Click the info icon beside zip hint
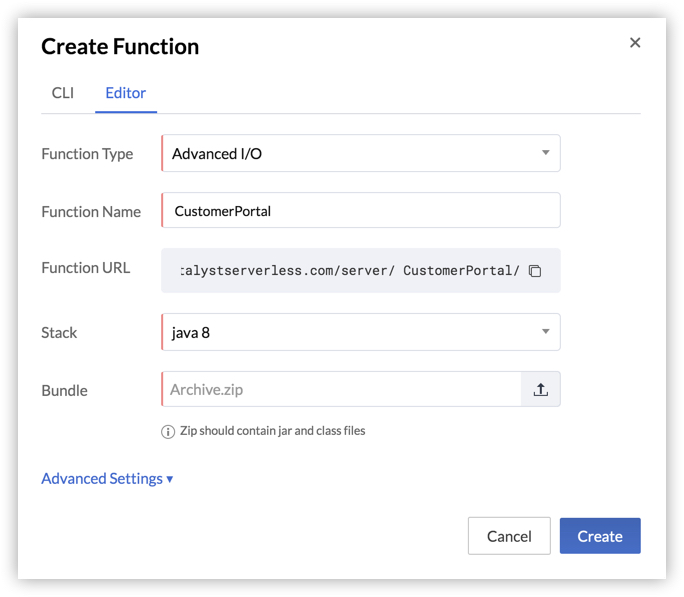This screenshot has height=597, width=684. pyautogui.click(x=168, y=431)
